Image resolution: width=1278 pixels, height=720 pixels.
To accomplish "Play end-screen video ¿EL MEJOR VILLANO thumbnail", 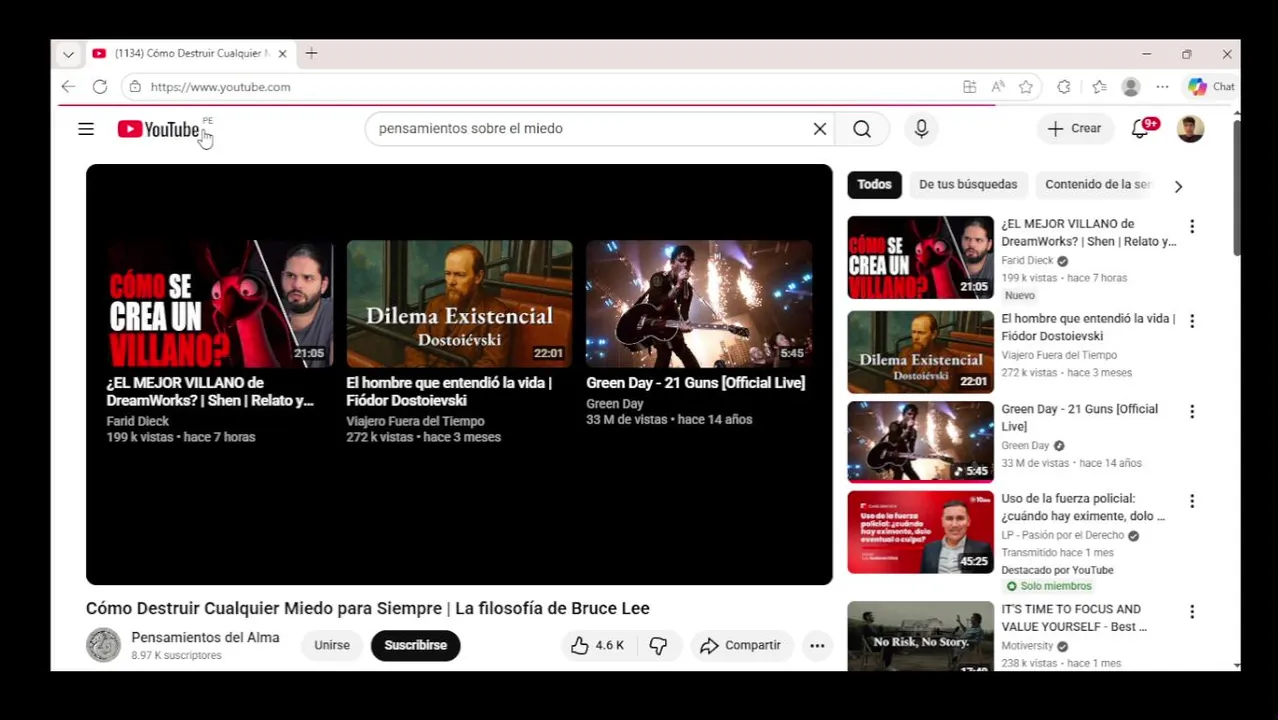I will coord(220,304).
